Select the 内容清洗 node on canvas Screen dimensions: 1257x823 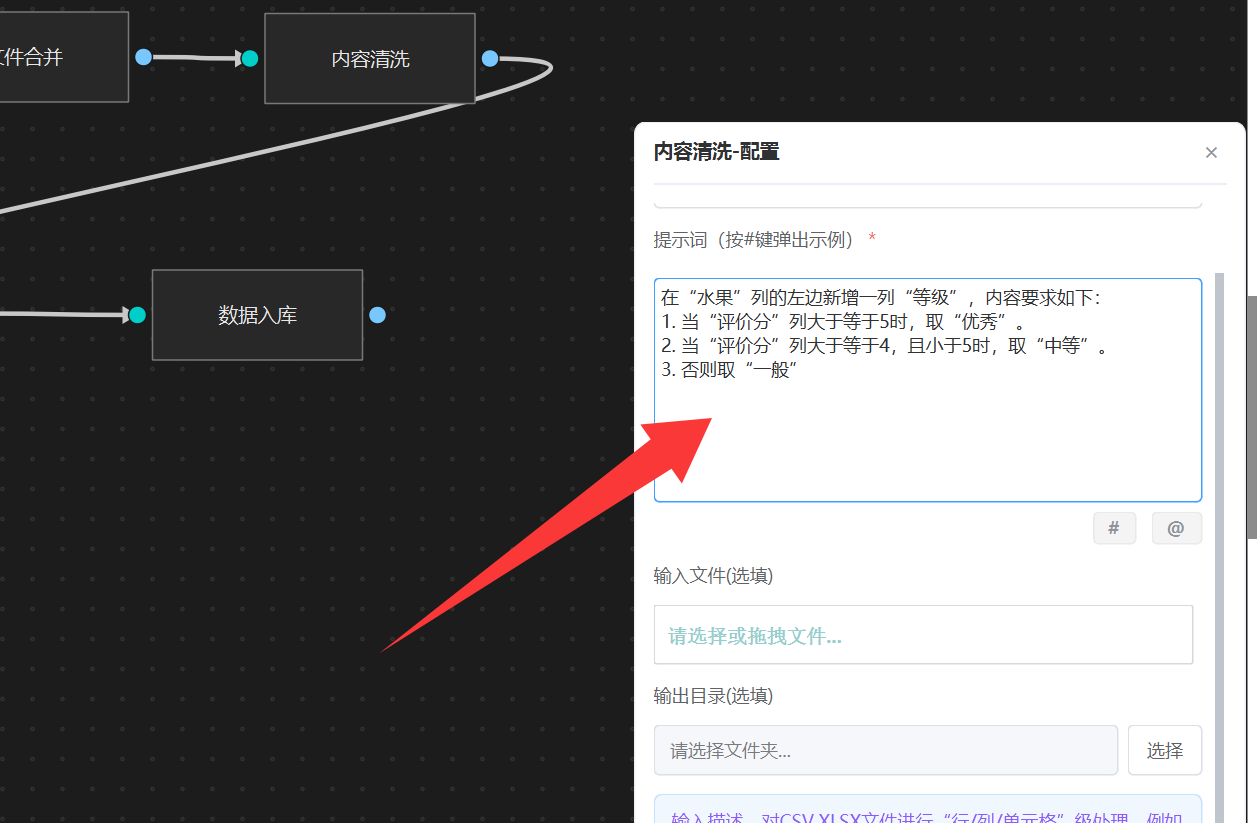tap(369, 59)
